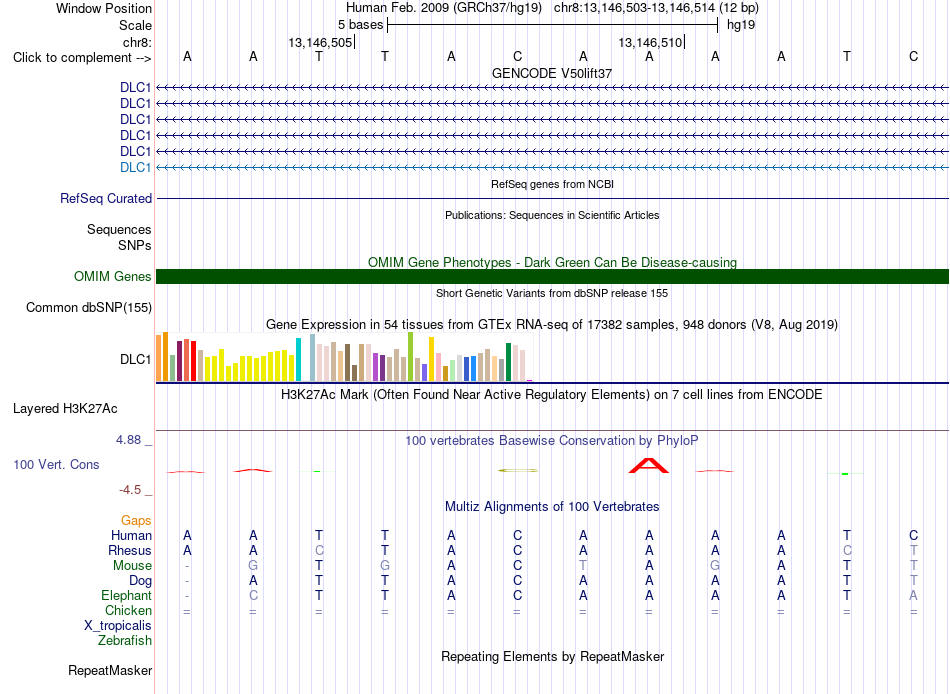
Task: Click the Common dbSNP(155) track label
Action: 89,307
